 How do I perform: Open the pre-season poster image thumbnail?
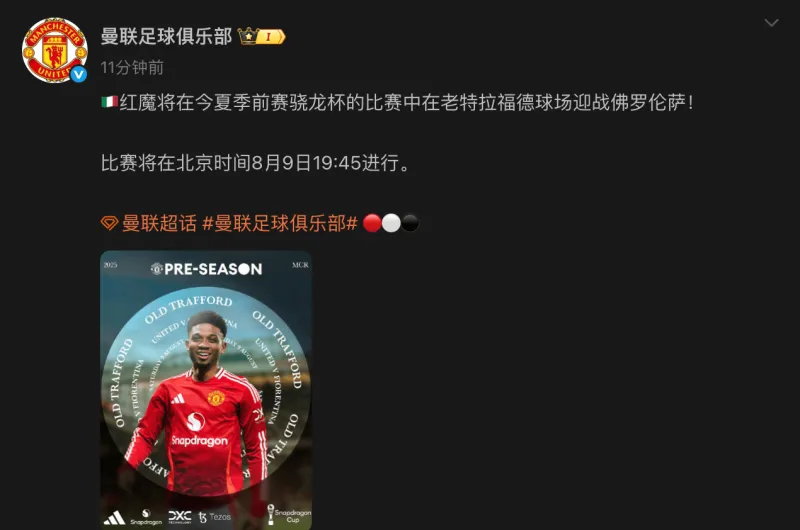[x=206, y=390]
